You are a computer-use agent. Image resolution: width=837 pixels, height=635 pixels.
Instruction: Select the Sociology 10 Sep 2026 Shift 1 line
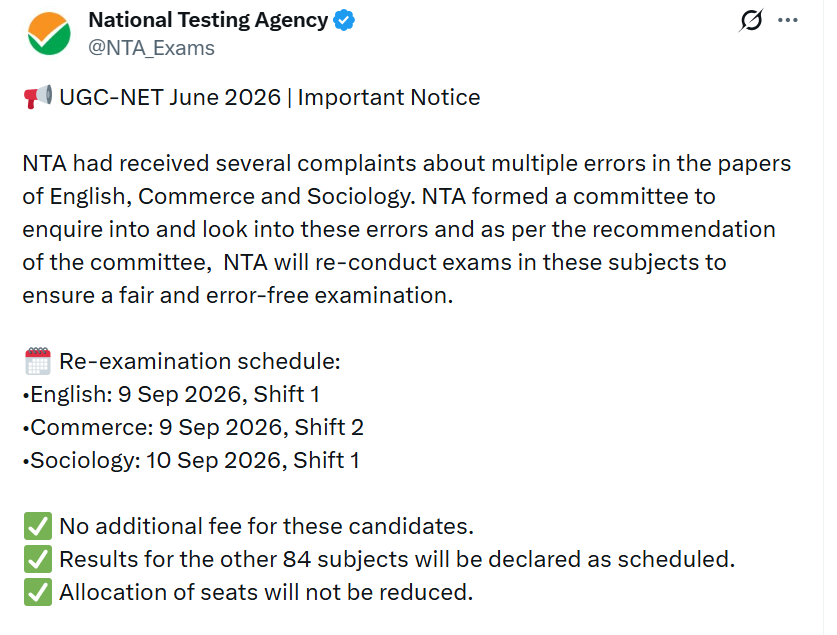(191, 461)
